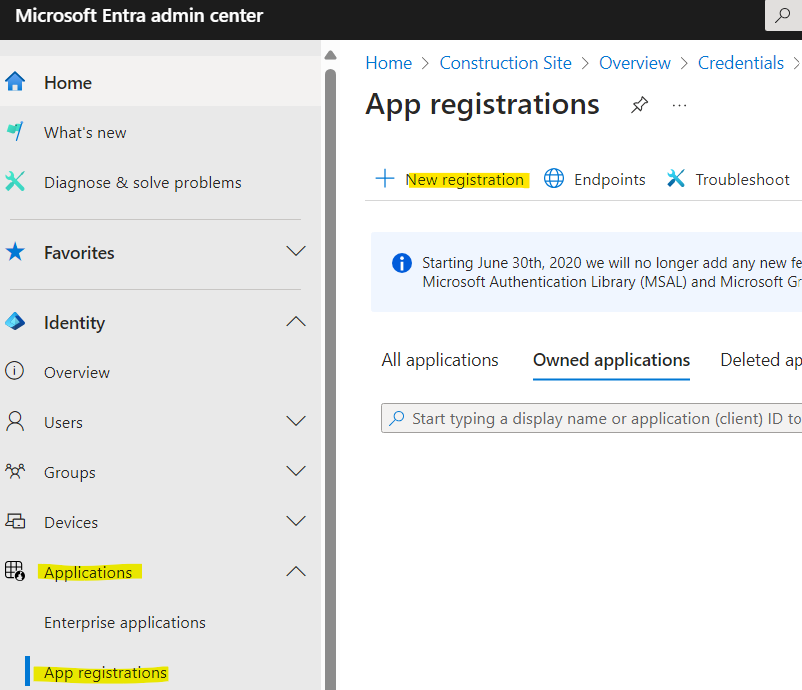Viewport: 802px width, 690px height.
Task: Collapse the Identity section chevron
Action: (x=296, y=322)
